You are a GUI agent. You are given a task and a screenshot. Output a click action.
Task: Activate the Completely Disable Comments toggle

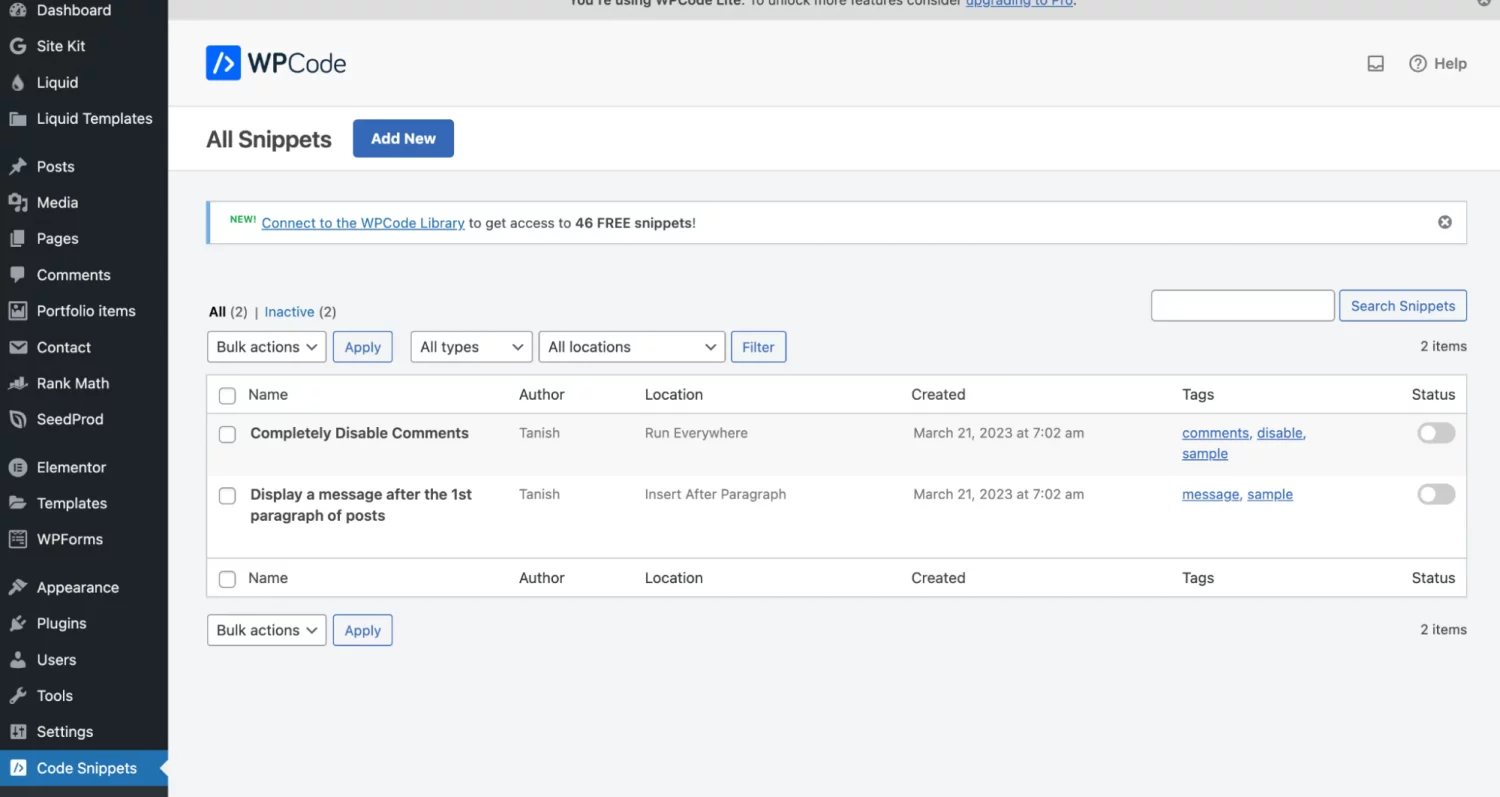click(x=1436, y=433)
